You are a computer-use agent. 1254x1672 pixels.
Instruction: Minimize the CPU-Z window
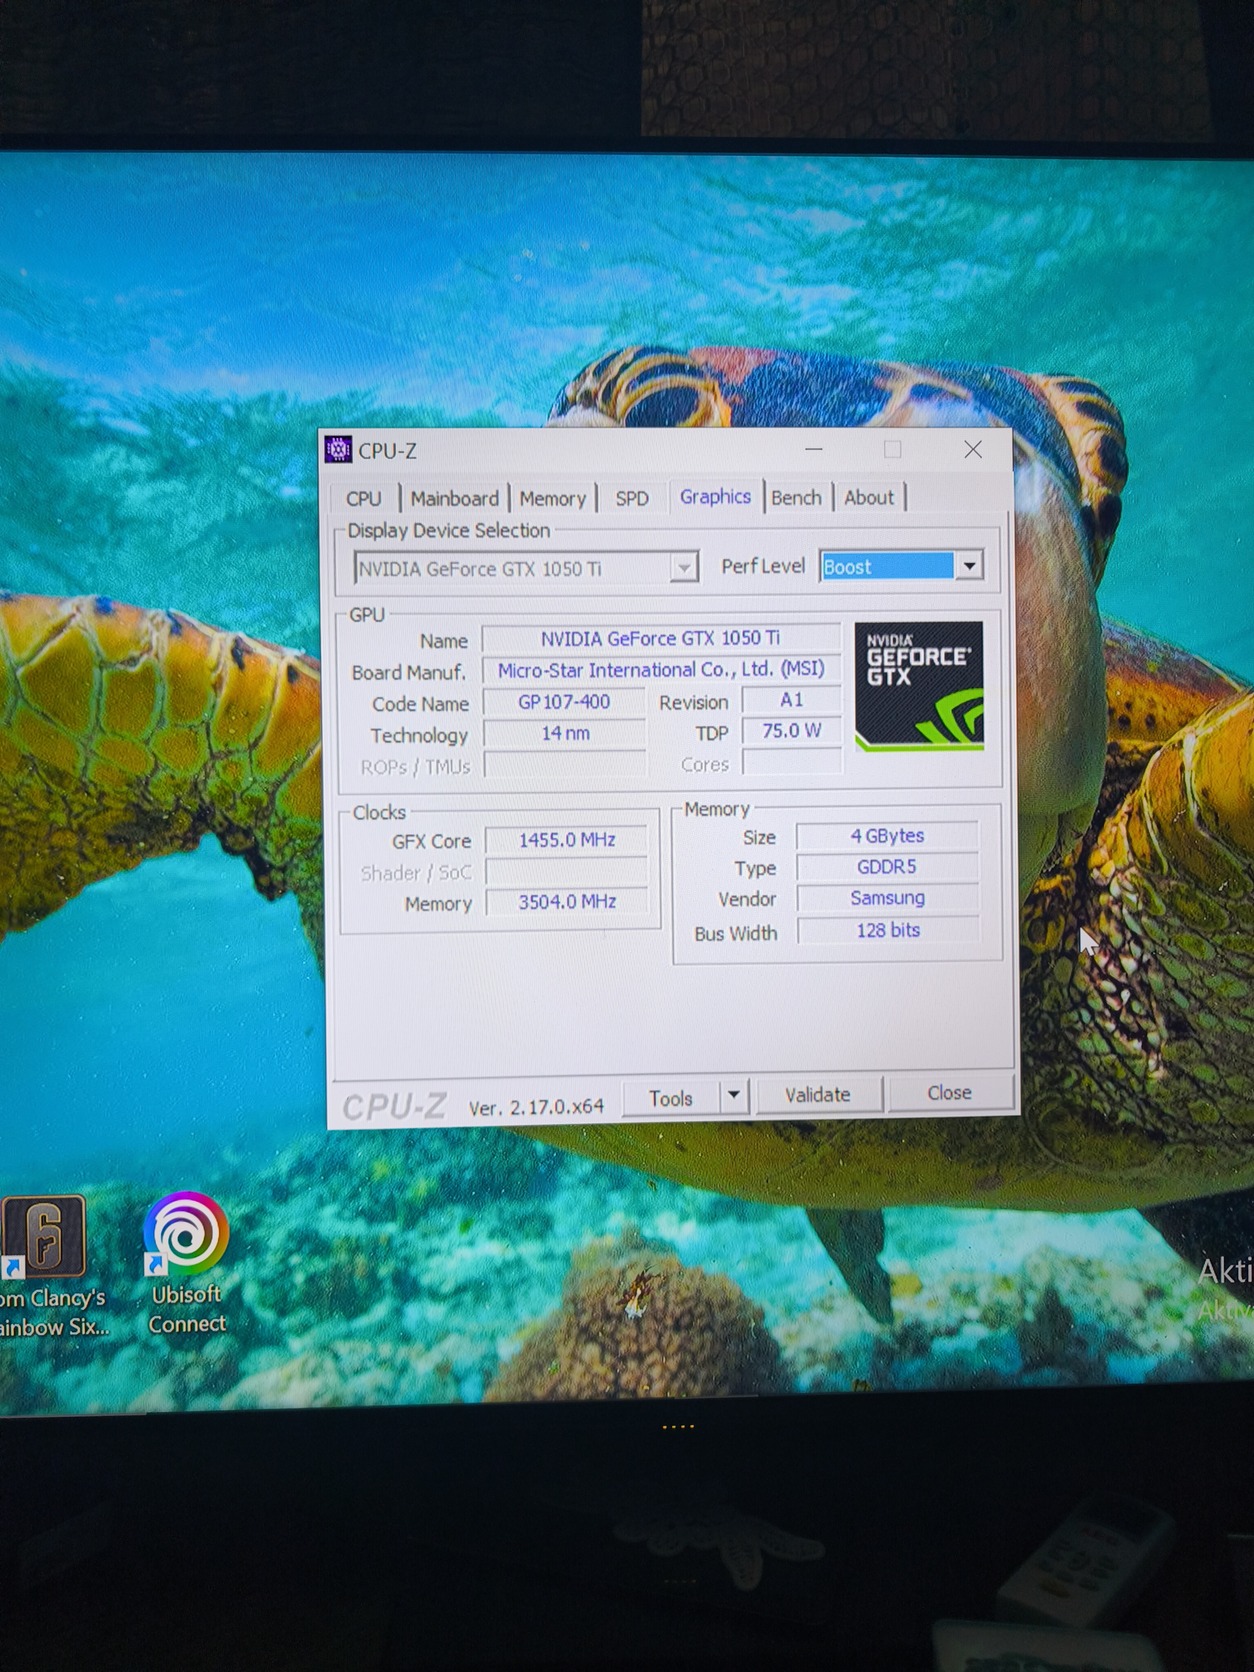(814, 450)
